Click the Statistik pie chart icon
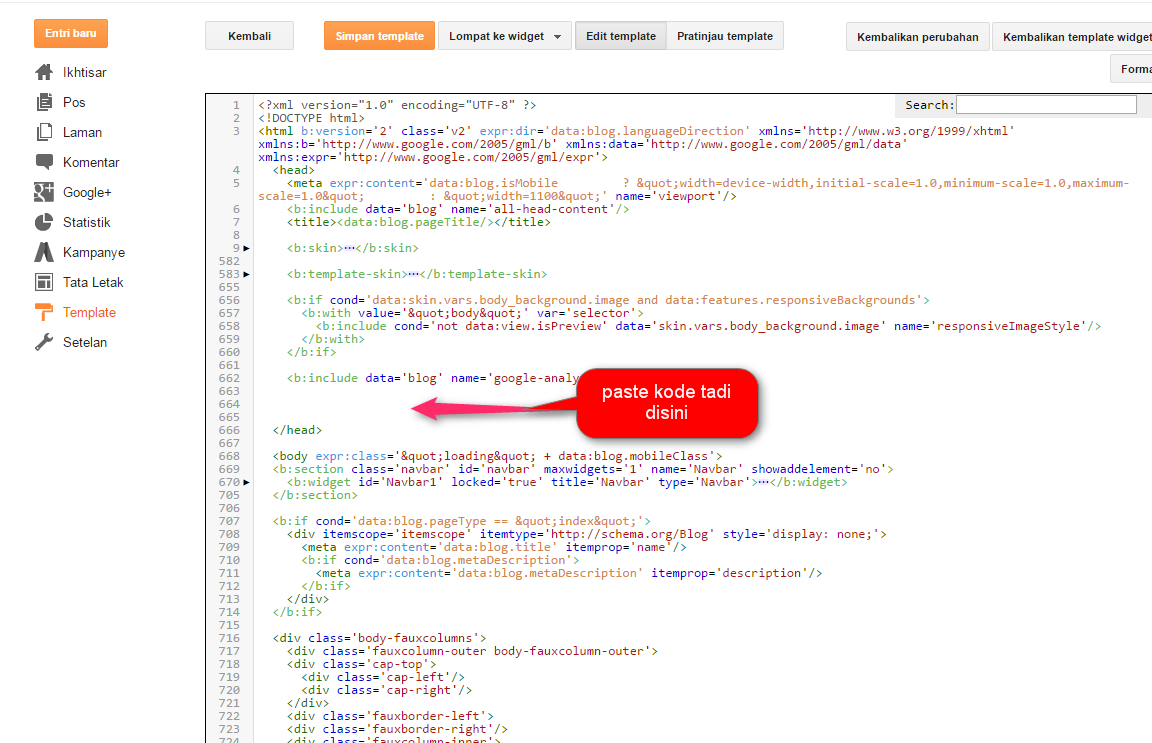1152x743 pixels. 44,222
